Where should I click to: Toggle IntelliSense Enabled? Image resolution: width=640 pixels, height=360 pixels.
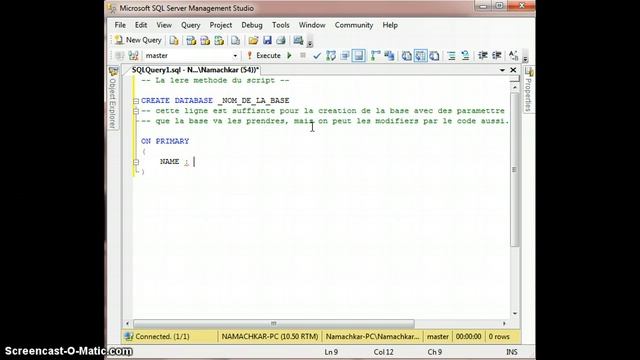pos(359,56)
